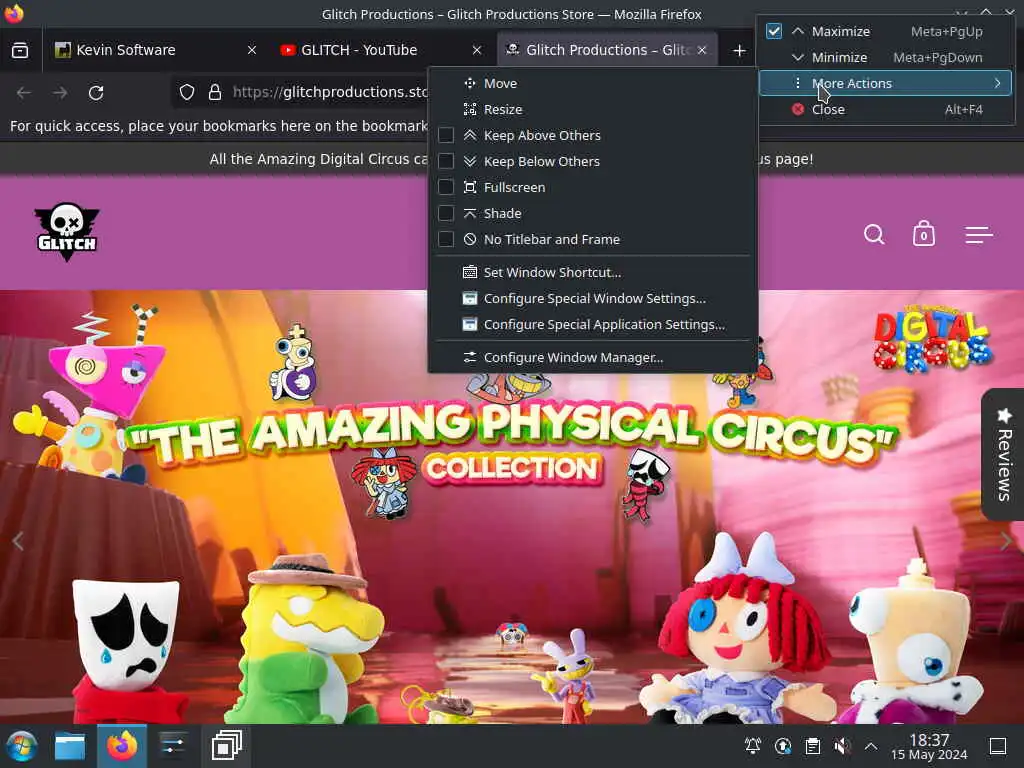Go to next slide in banner carousel

click(1006, 541)
